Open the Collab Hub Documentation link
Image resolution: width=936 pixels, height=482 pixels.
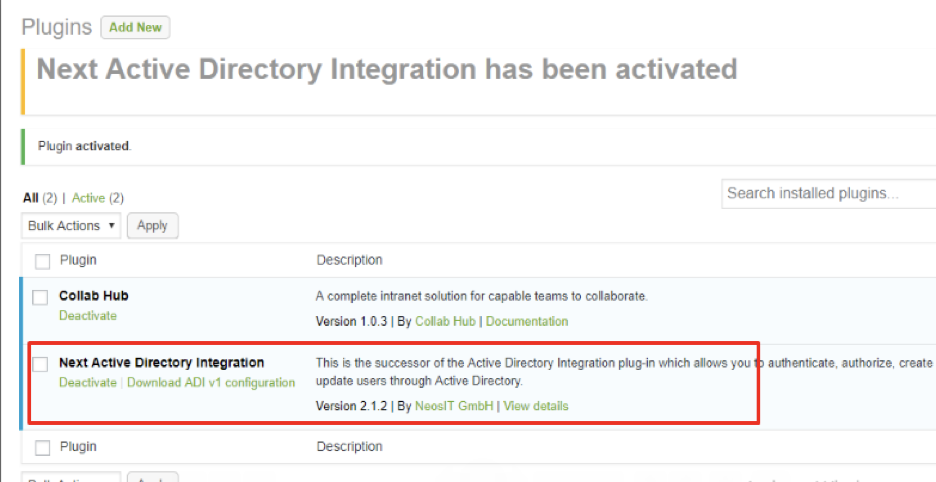(526, 321)
